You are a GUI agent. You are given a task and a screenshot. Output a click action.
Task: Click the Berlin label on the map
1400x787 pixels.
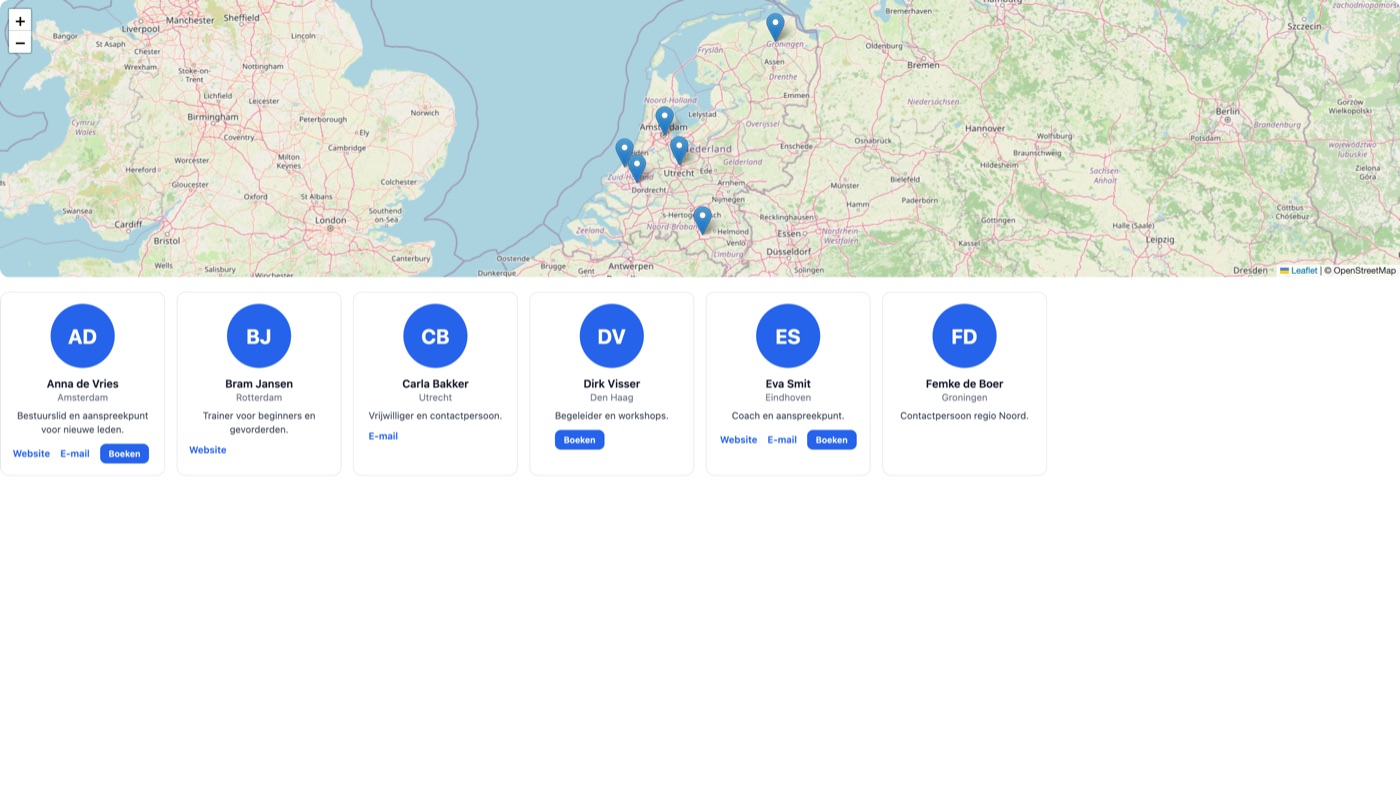[1227, 112]
